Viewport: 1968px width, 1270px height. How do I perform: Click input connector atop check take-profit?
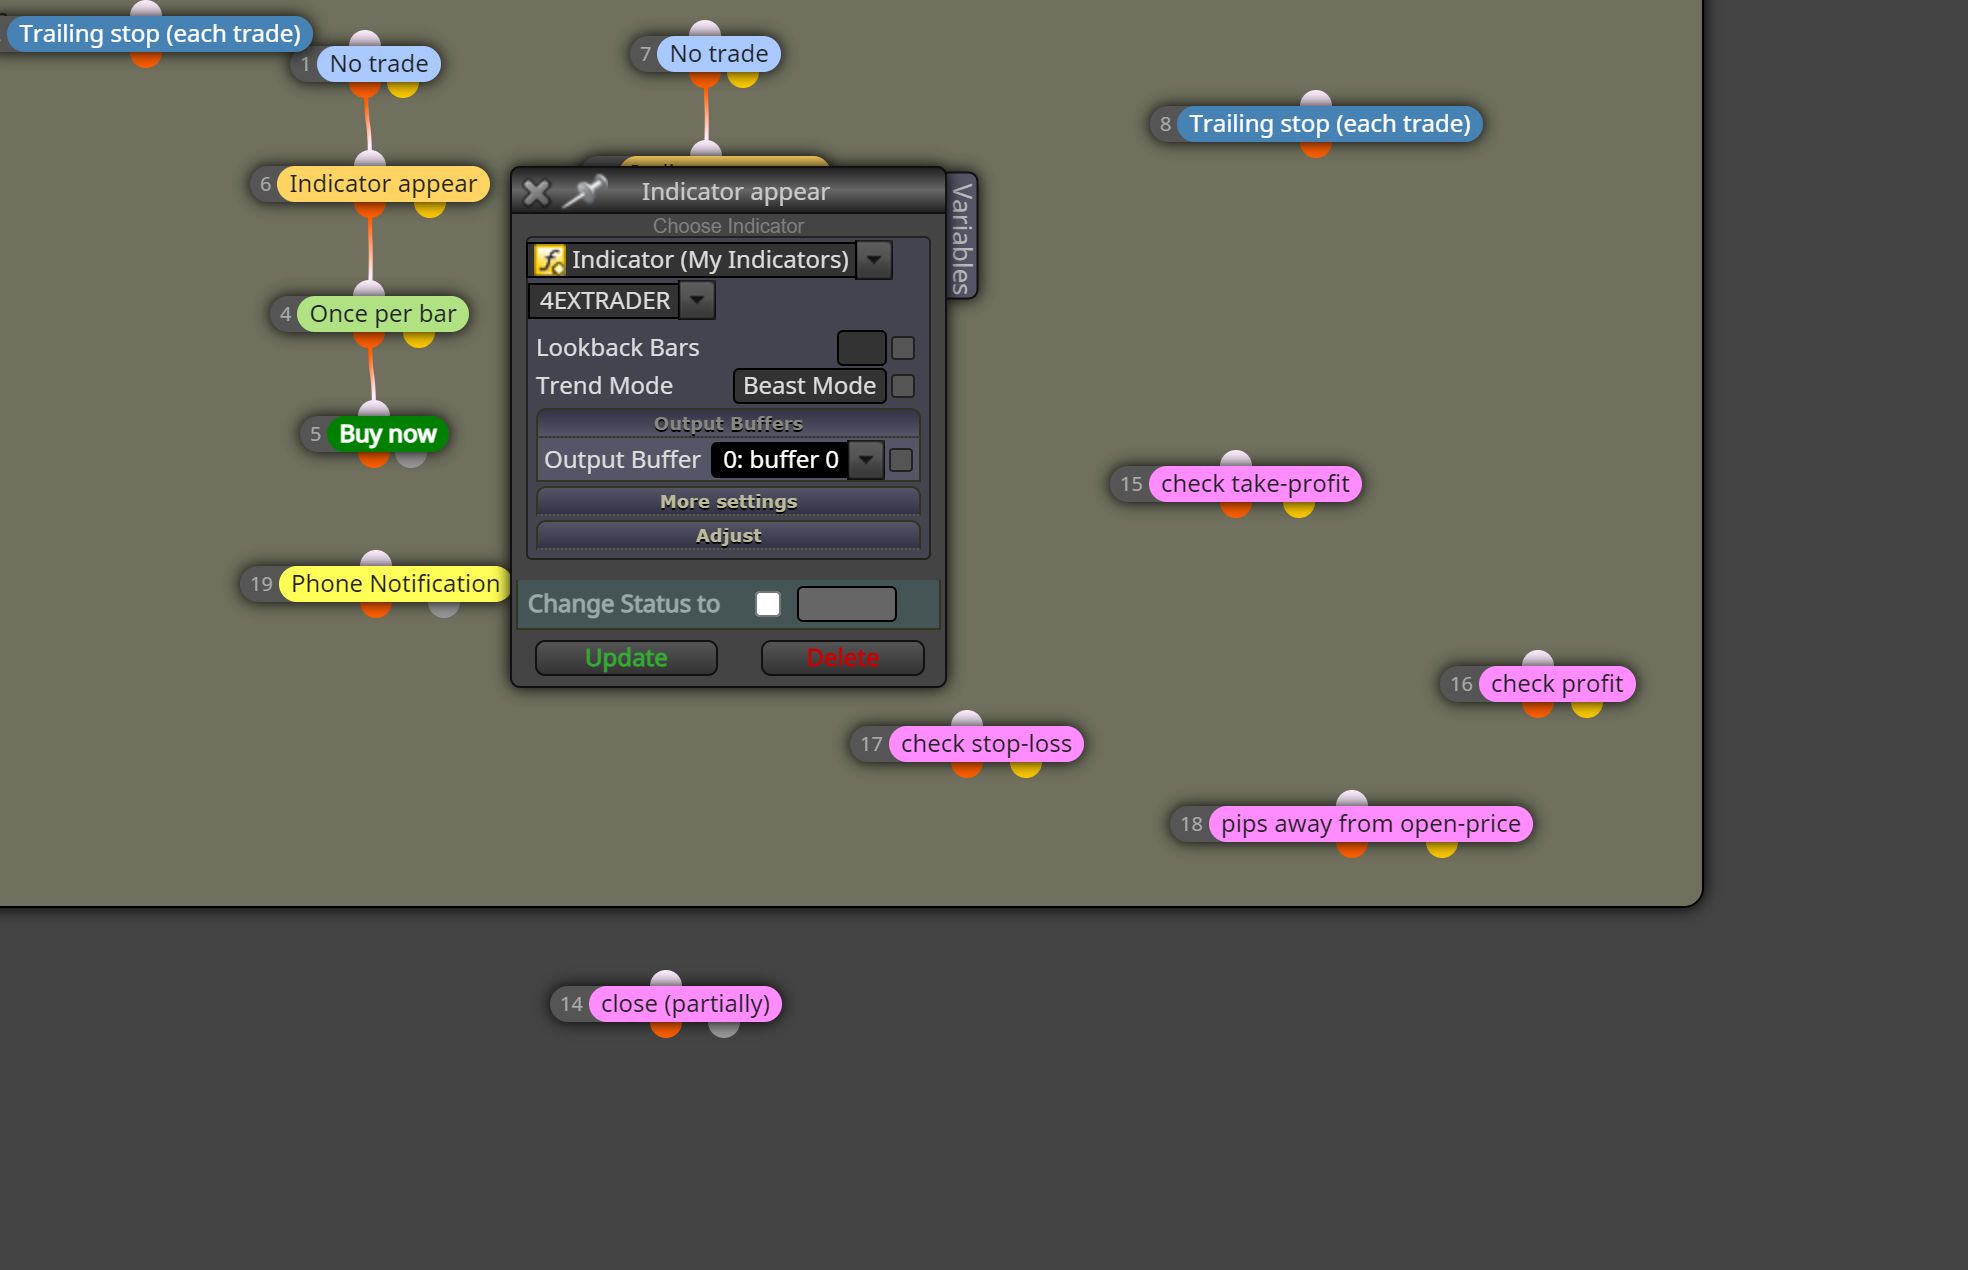click(x=1236, y=460)
